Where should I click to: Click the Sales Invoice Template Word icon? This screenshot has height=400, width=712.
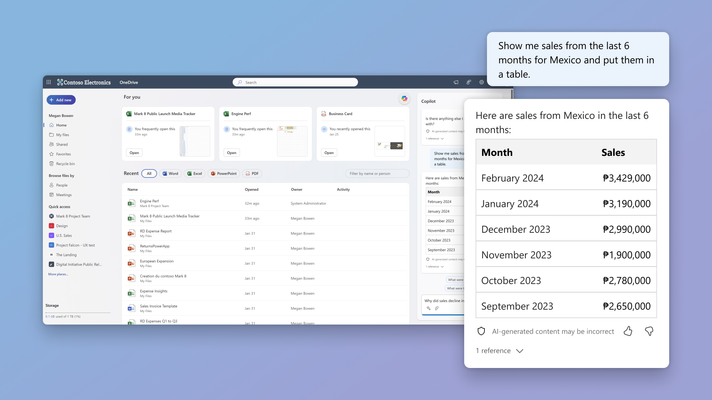[x=131, y=308]
